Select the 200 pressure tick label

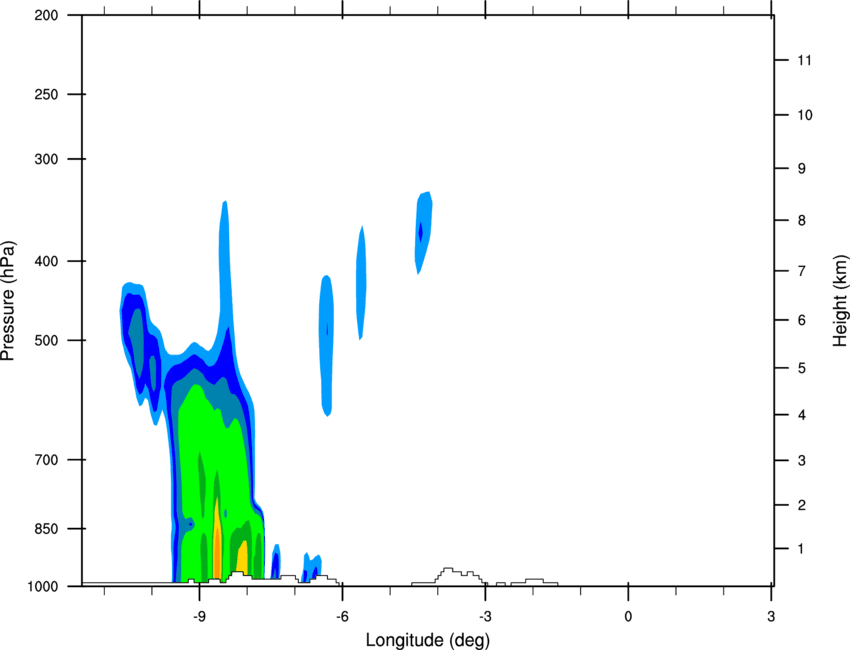[46, 15]
